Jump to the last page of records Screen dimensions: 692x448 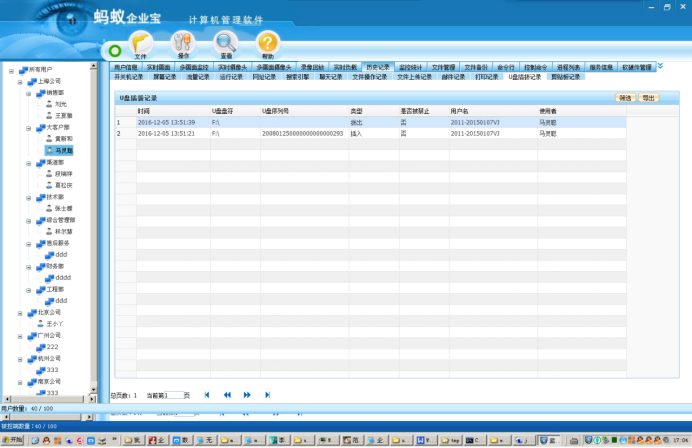pyautogui.click(x=267, y=395)
